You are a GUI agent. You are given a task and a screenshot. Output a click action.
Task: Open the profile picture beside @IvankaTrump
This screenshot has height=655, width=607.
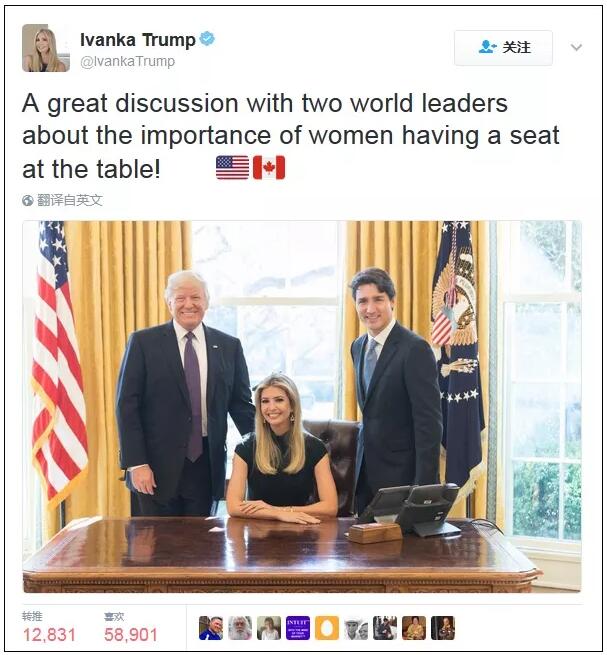46,48
